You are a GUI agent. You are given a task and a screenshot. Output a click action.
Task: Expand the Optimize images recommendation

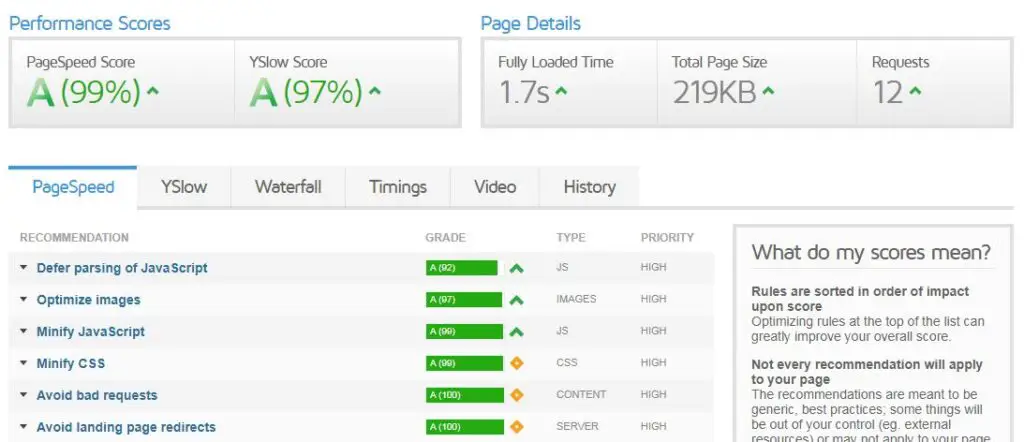pyautogui.click(x=24, y=300)
